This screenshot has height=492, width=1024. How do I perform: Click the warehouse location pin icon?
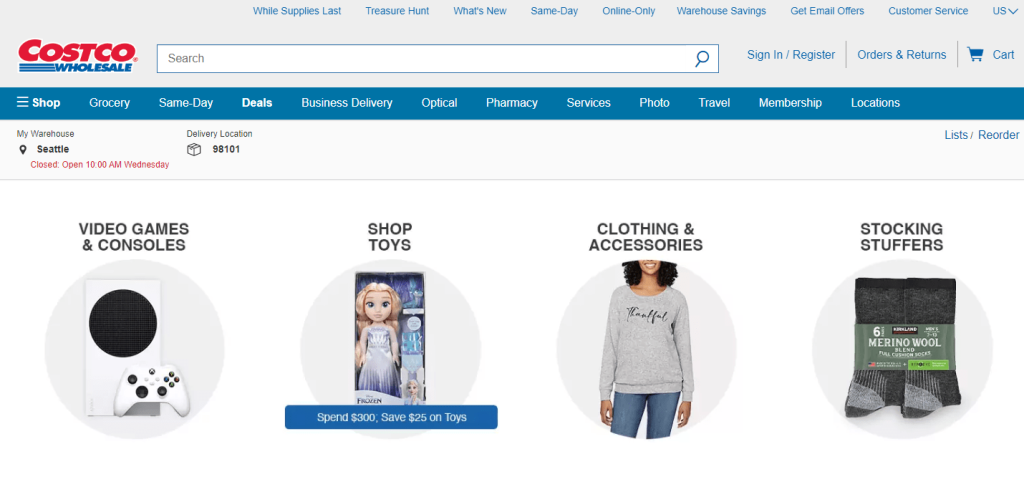pos(23,150)
